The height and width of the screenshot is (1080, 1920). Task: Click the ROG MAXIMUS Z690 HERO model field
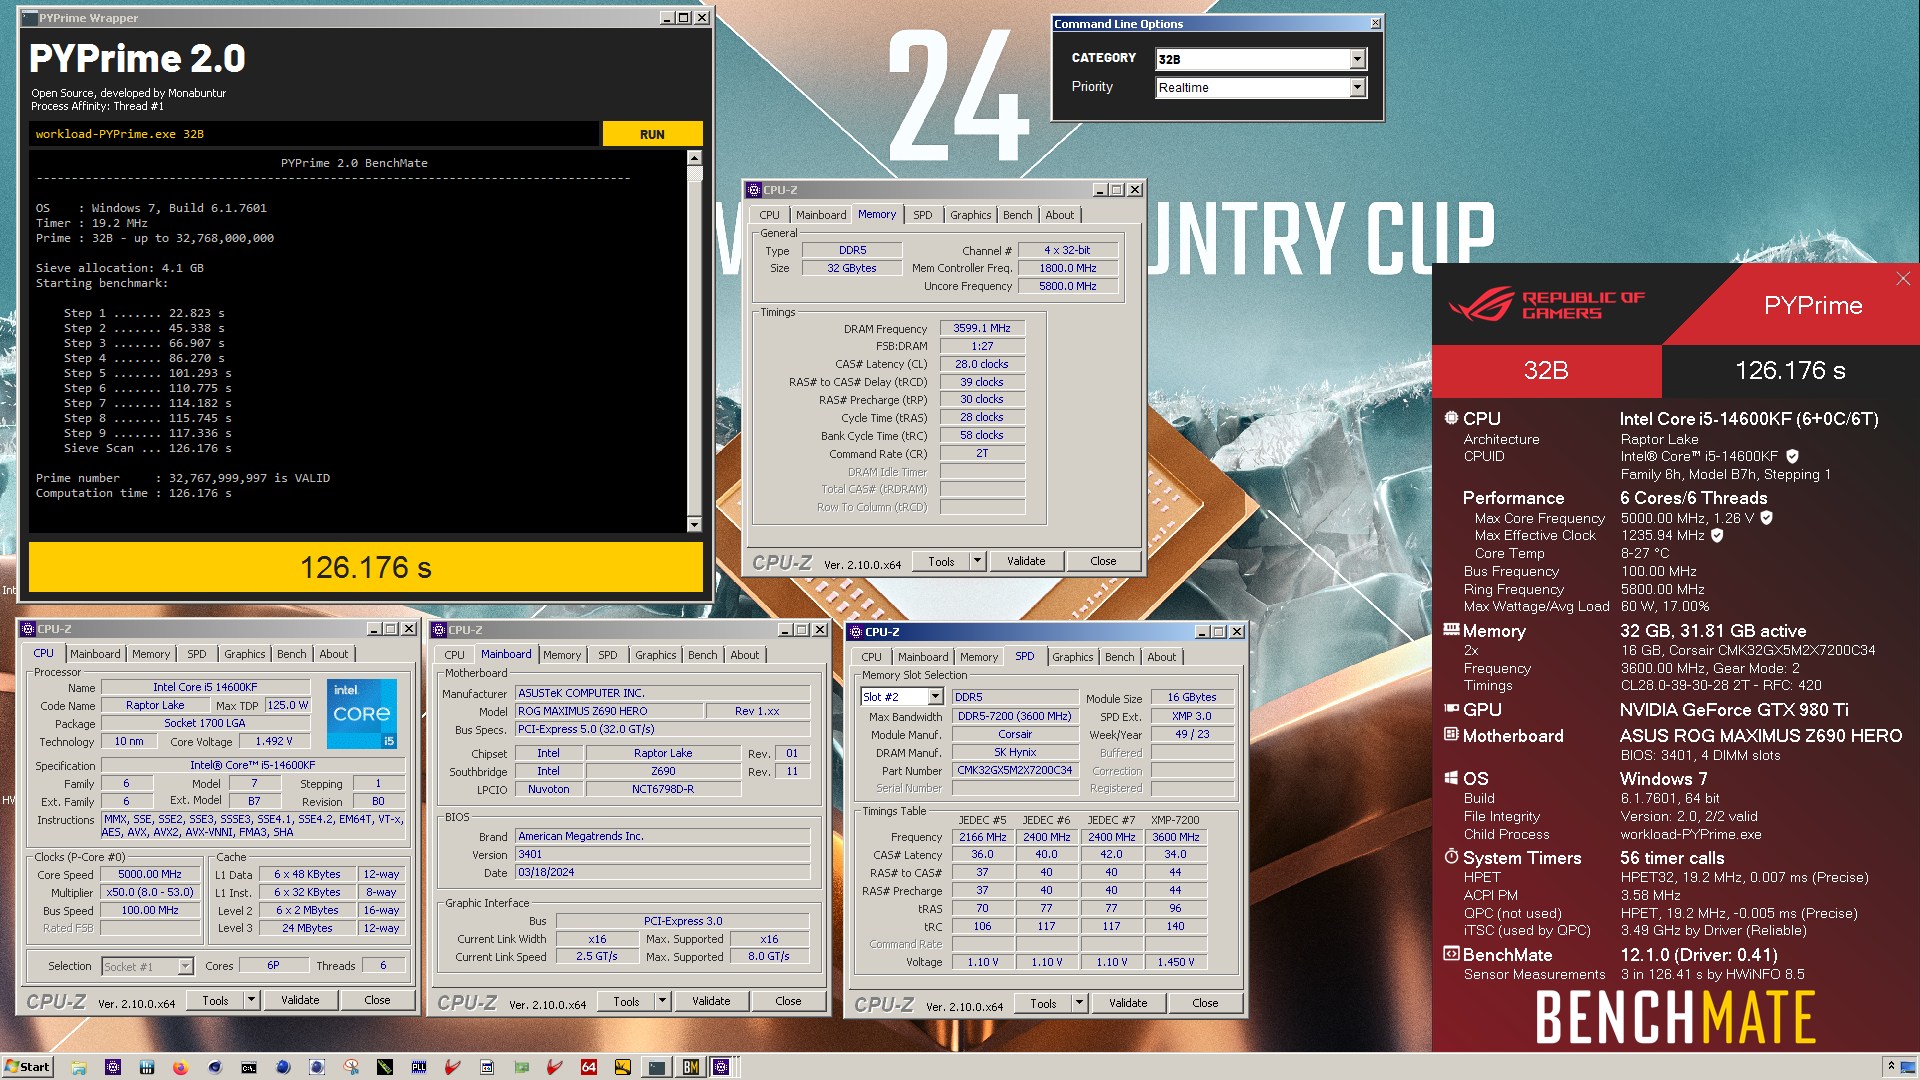pyautogui.click(x=608, y=711)
